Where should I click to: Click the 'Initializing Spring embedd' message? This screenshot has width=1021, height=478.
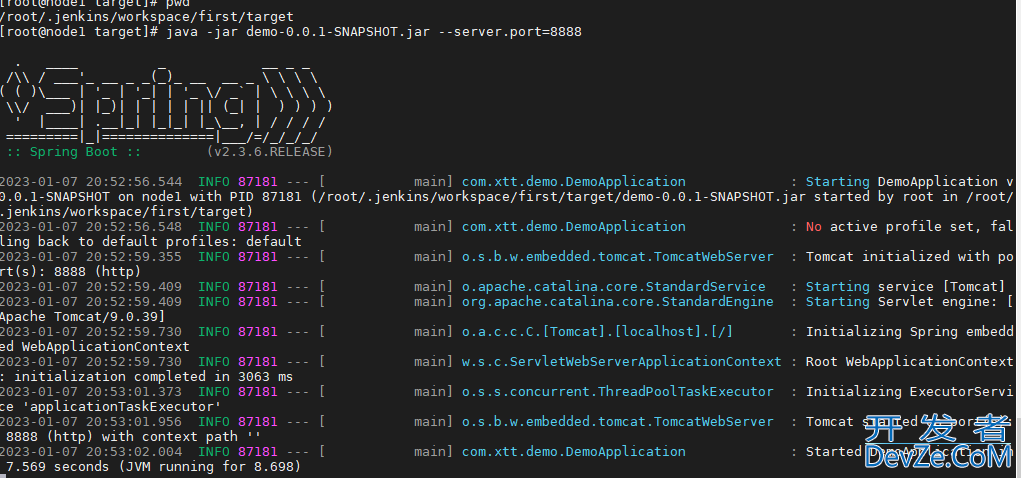click(x=910, y=331)
